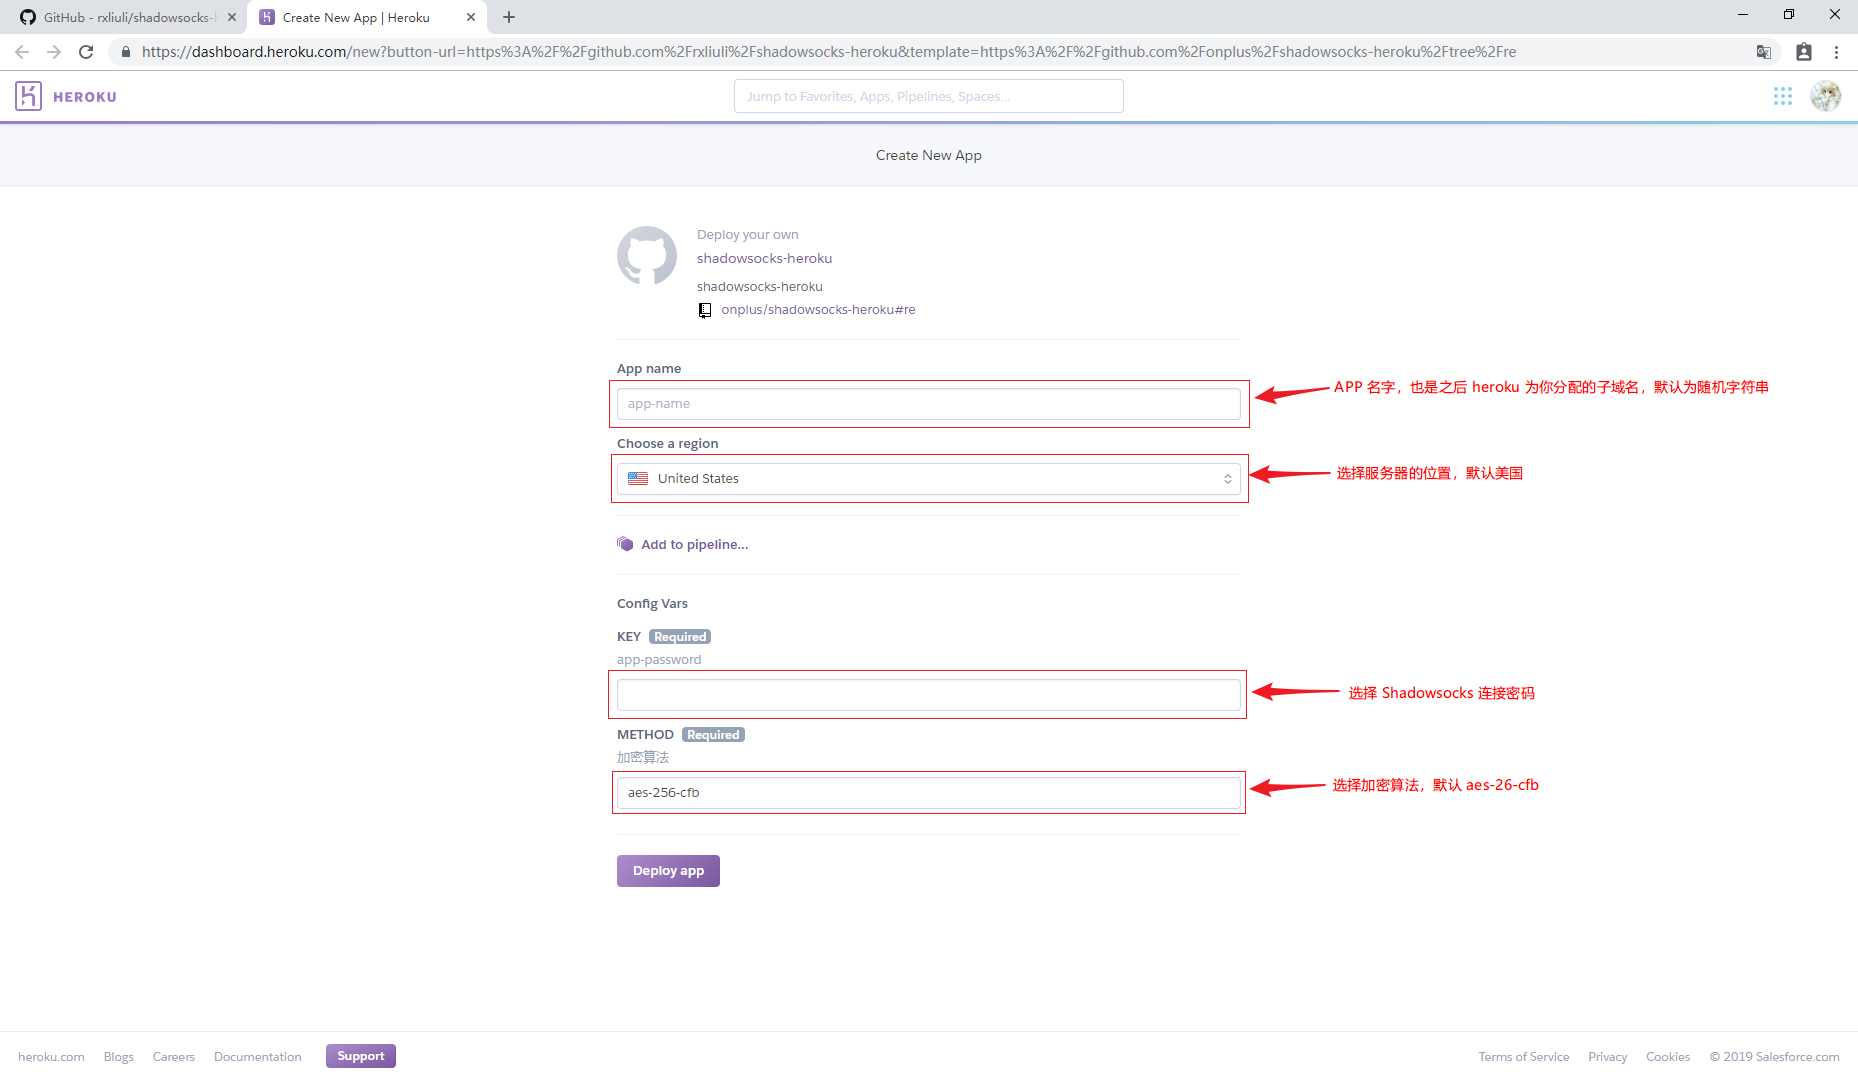Click the region dropdown up-down arrows
The height and width of the screenshot is (1080, 1858).
coord(1227,479)
